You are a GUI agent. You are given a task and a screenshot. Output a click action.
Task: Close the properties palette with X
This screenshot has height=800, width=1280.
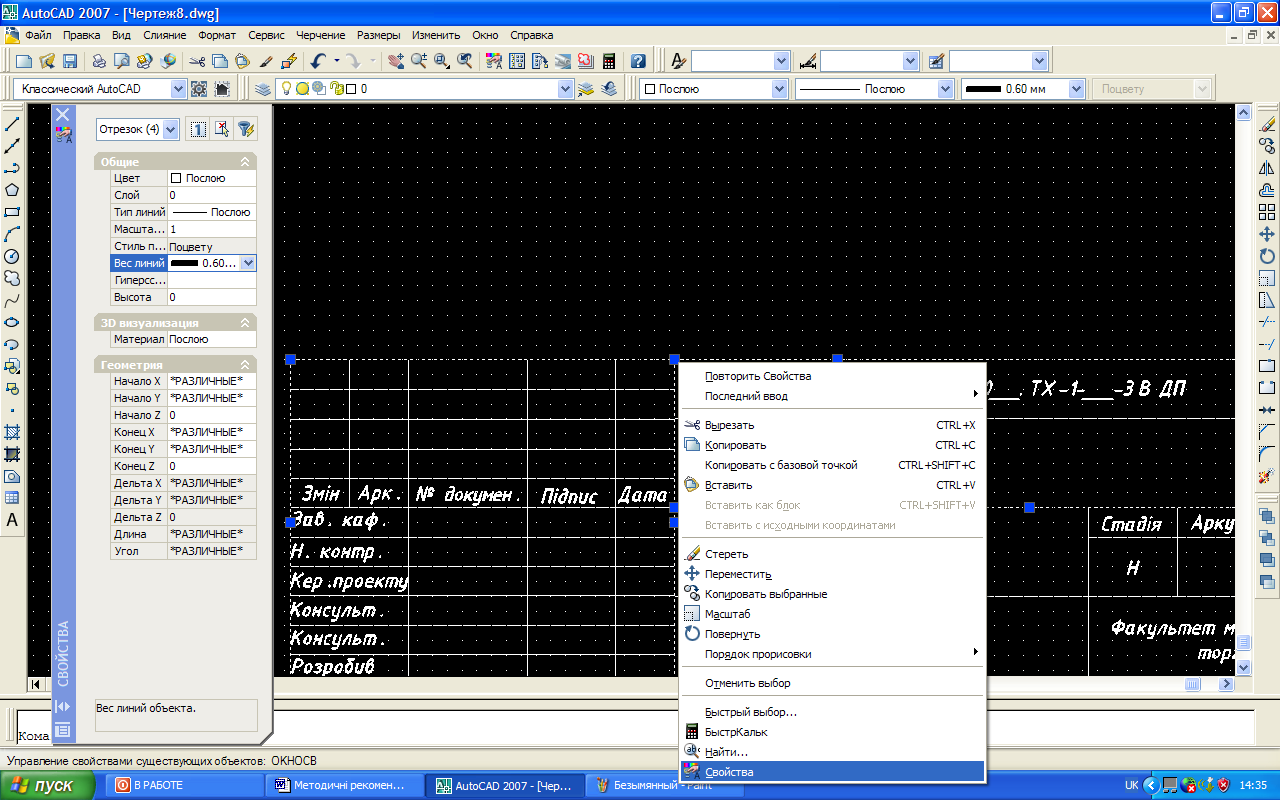click(x=62, y=114)
